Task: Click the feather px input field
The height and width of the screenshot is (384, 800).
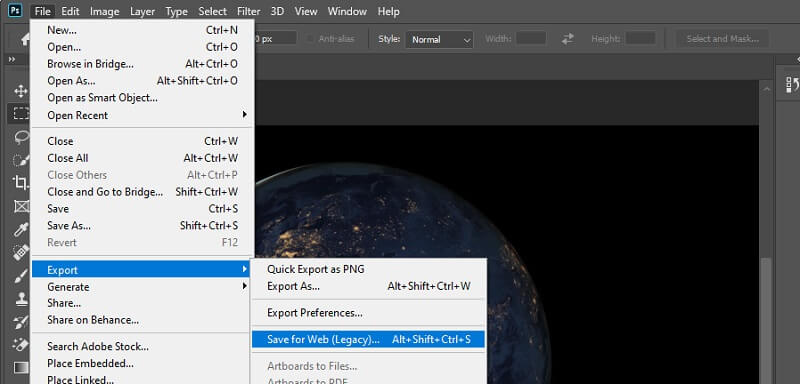Action: click(x=276, y=38)
